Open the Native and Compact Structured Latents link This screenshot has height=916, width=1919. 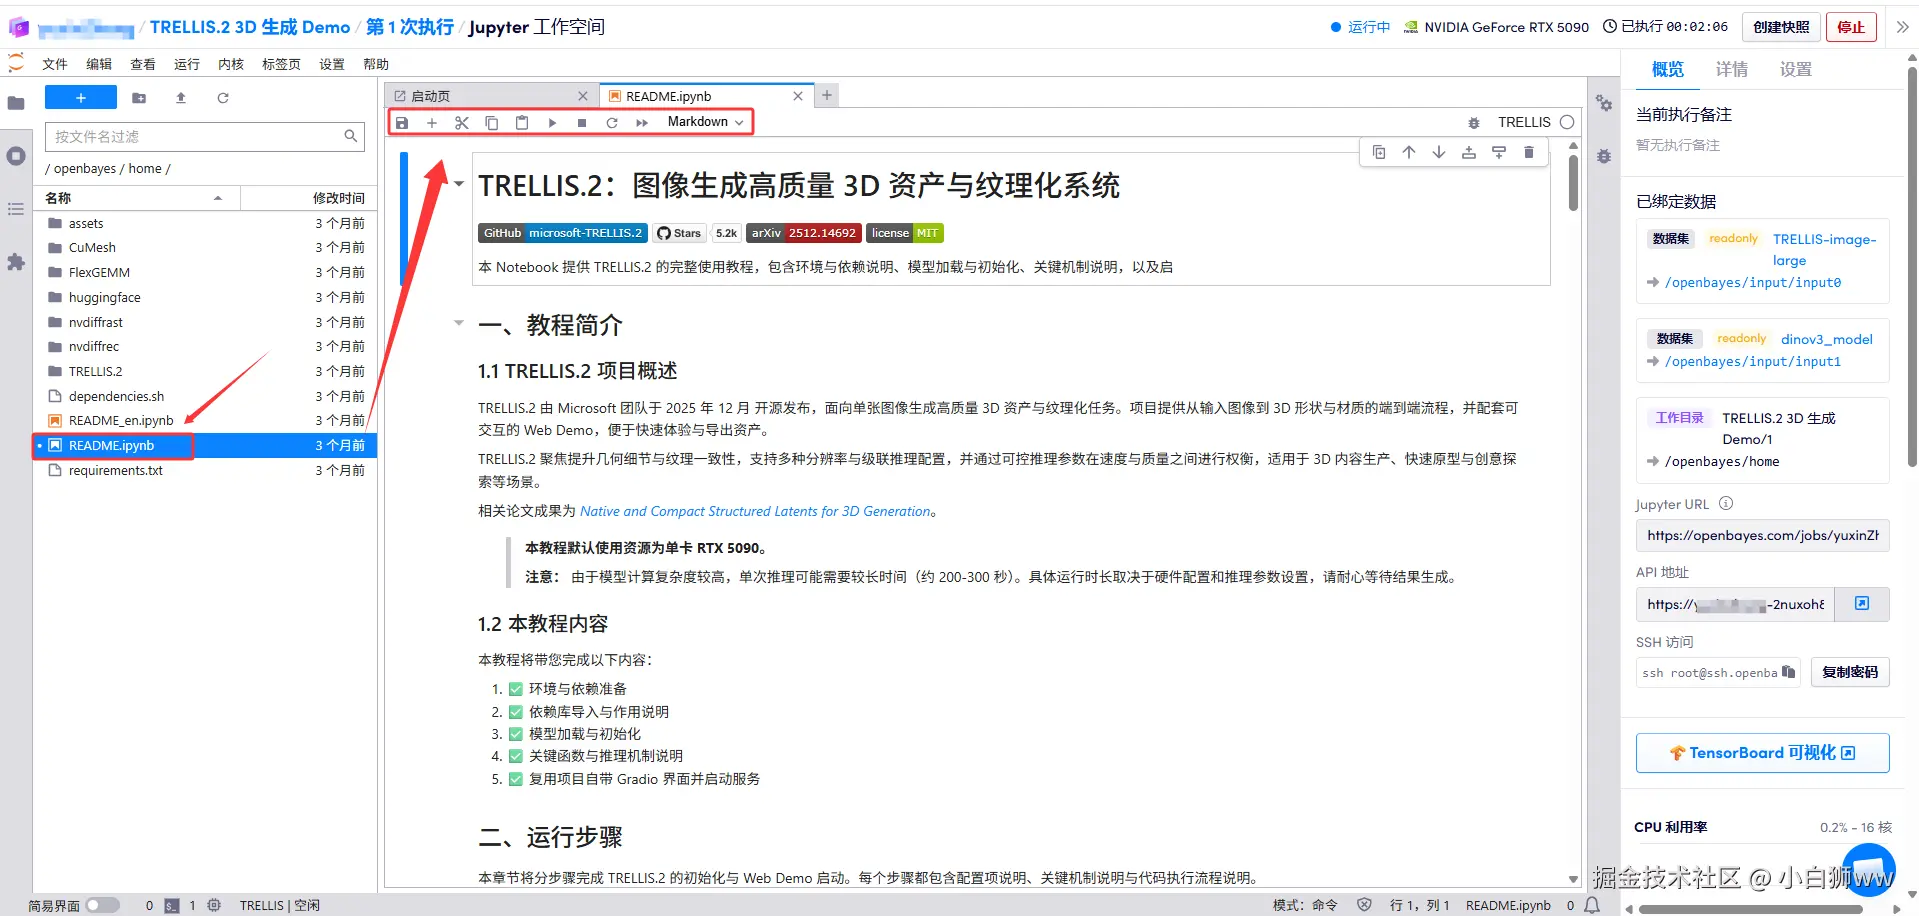(x=755, y=511)
